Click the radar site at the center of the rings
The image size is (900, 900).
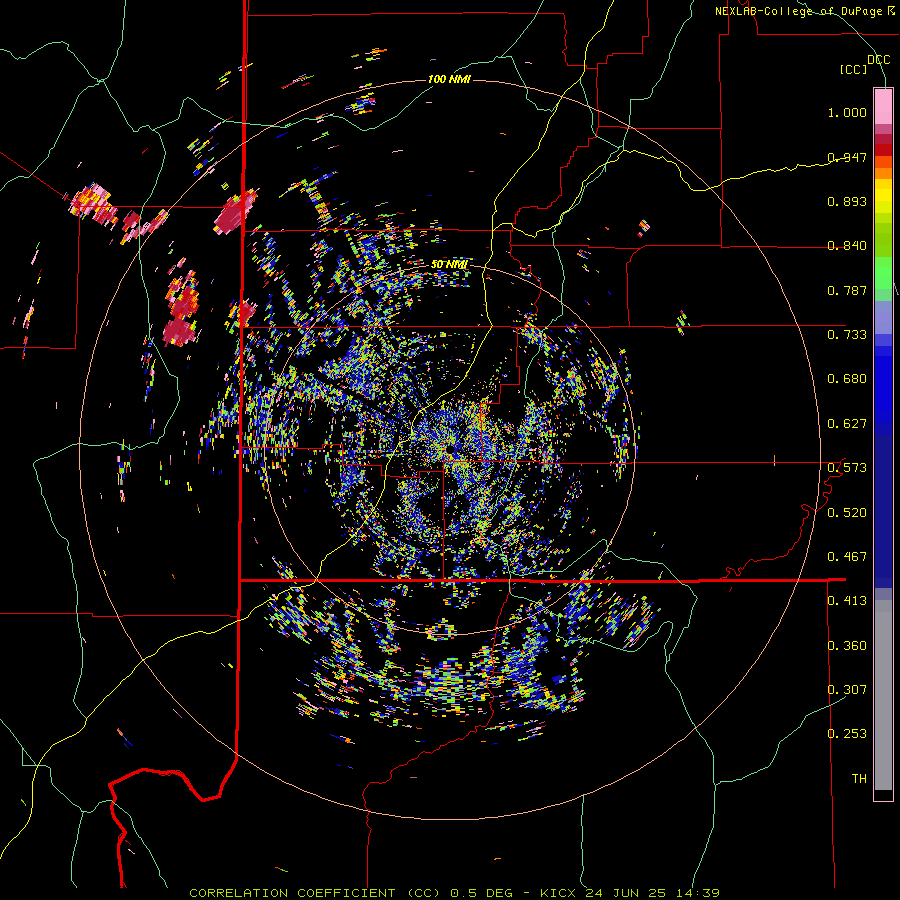pos(450,449)
